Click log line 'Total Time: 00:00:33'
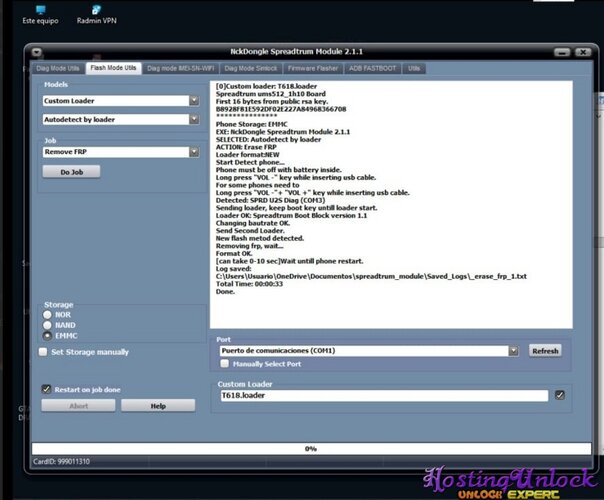This screenshot has width=604, height=500. click(249, 284)
